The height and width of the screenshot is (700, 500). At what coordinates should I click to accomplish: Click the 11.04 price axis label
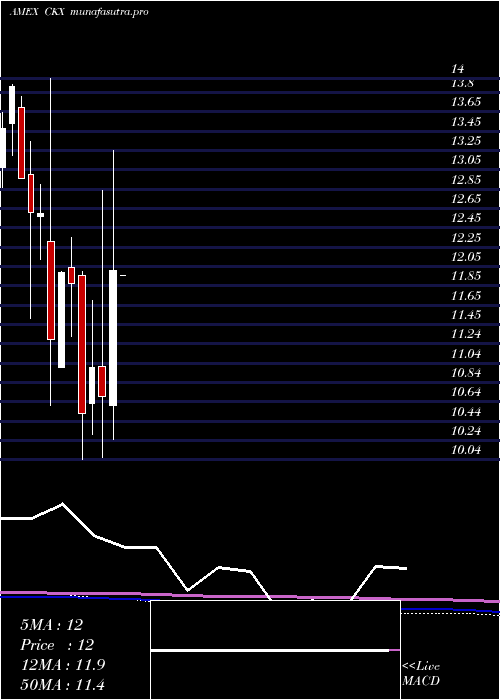tap(466, 354)
